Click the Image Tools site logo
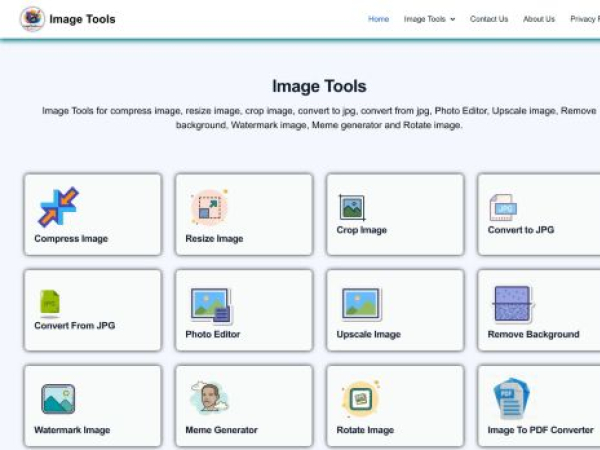The image size is (600, 450). click(x=32, y=19)
